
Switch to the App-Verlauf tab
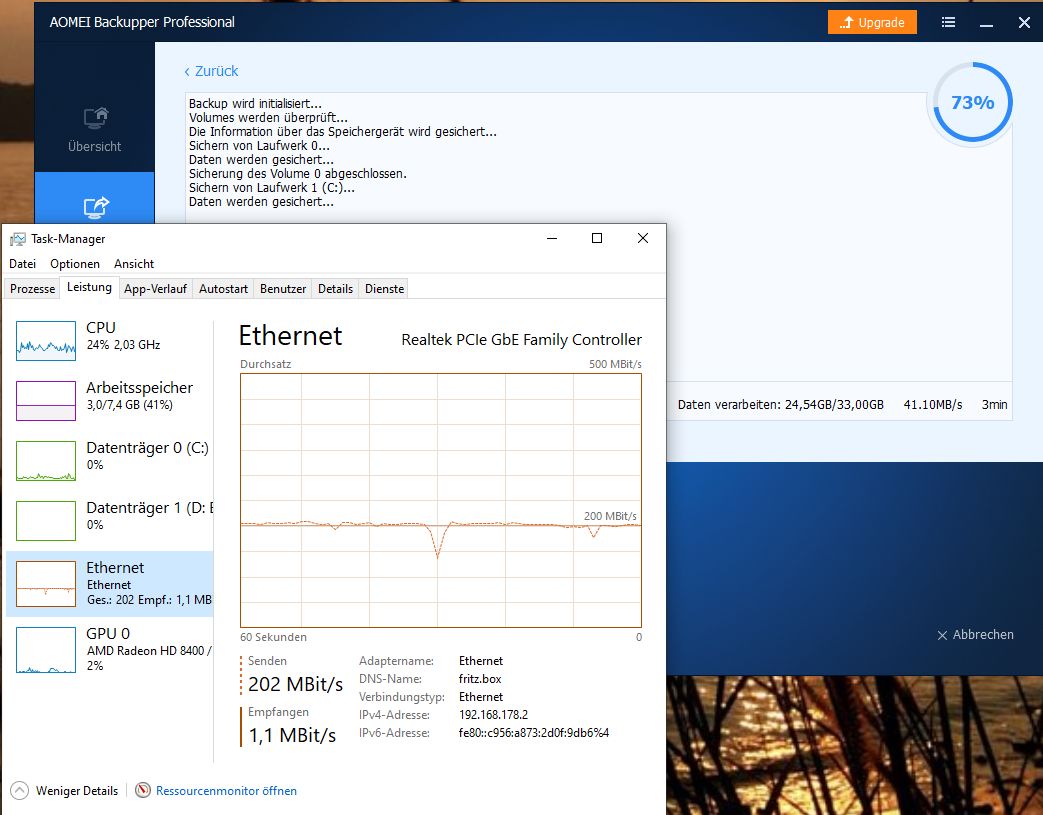[155, 289]
